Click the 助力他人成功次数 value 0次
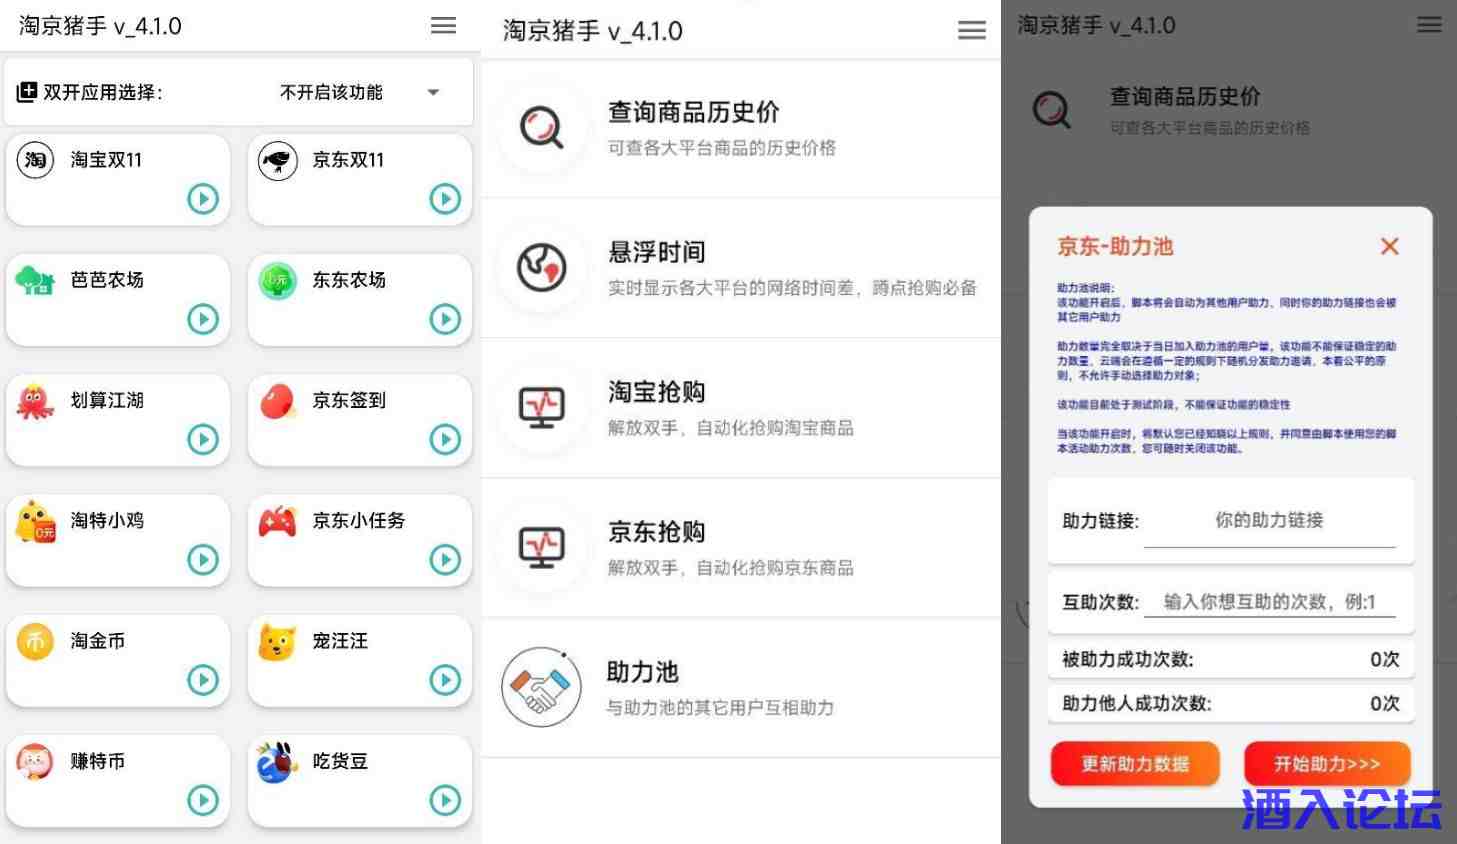1457x844 pixels. click(1385, 703)
